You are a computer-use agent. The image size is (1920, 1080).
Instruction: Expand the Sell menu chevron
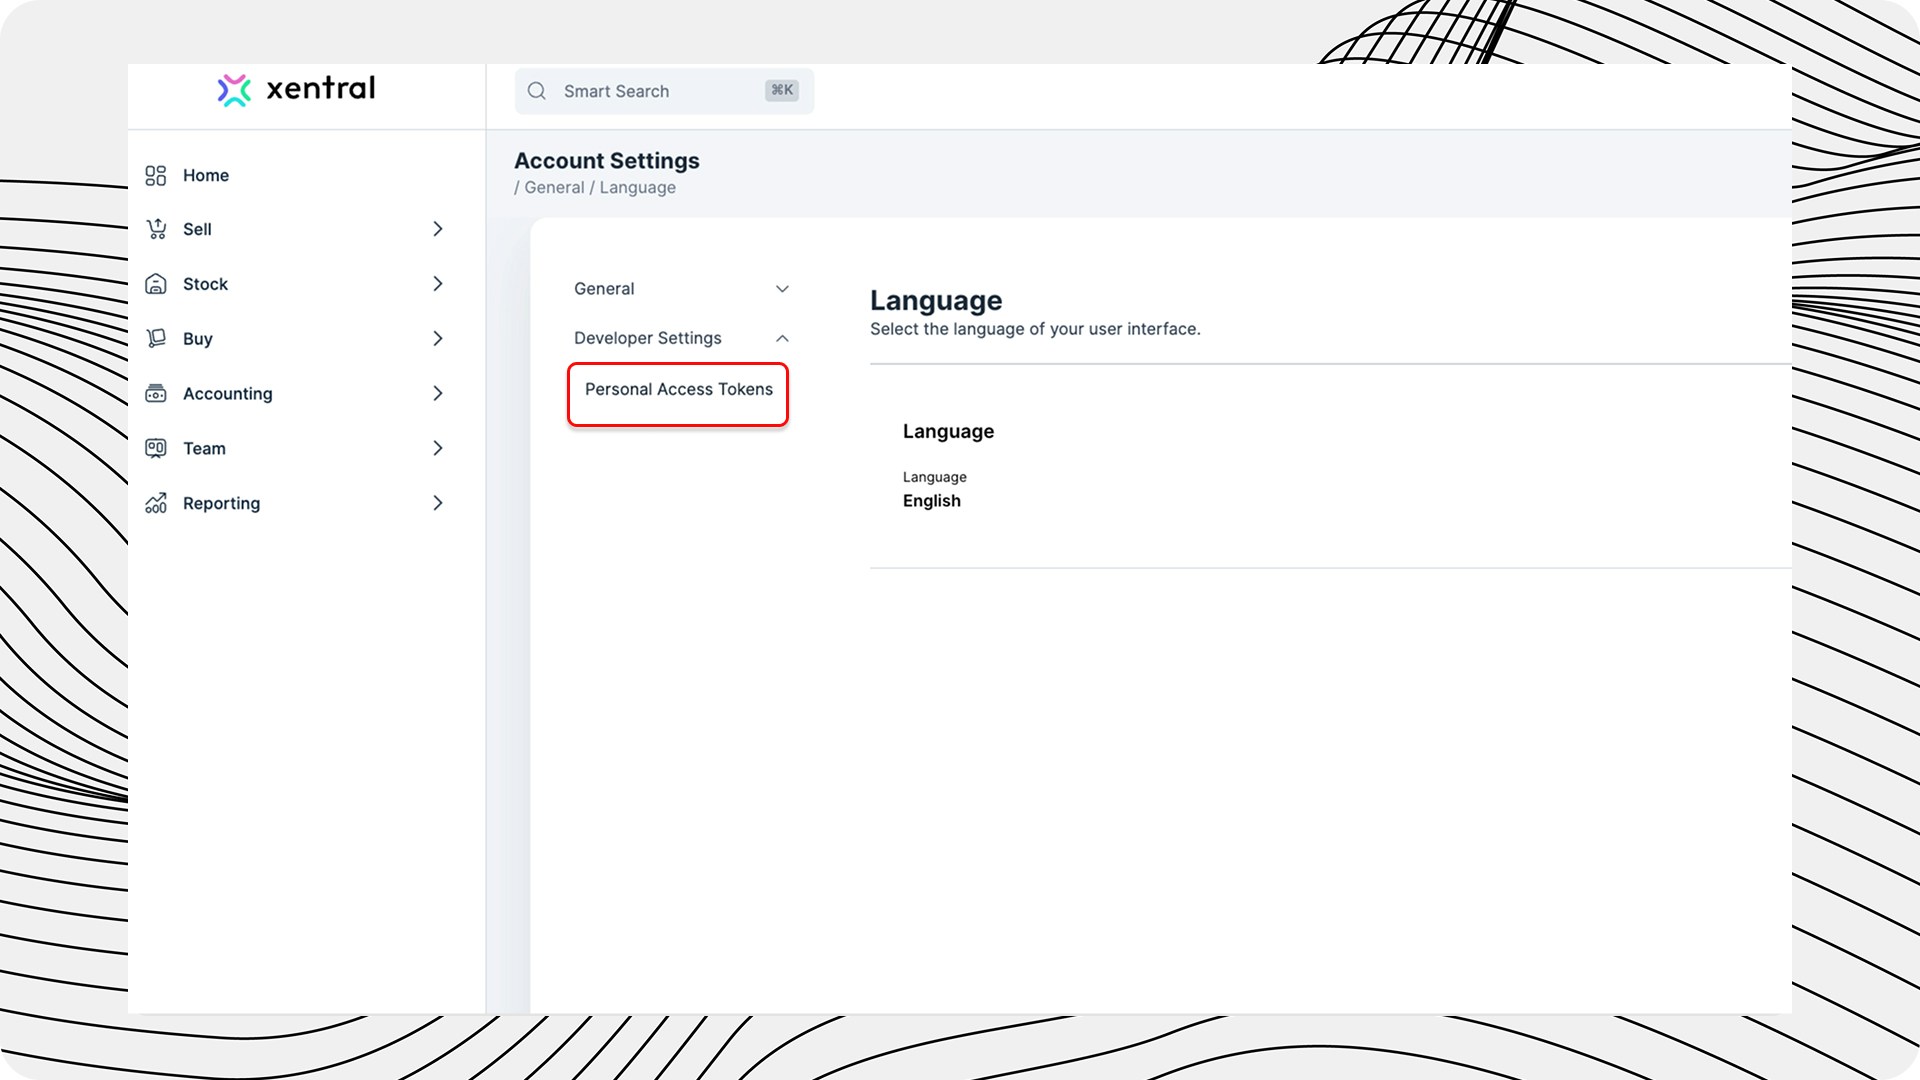(437, 229)
